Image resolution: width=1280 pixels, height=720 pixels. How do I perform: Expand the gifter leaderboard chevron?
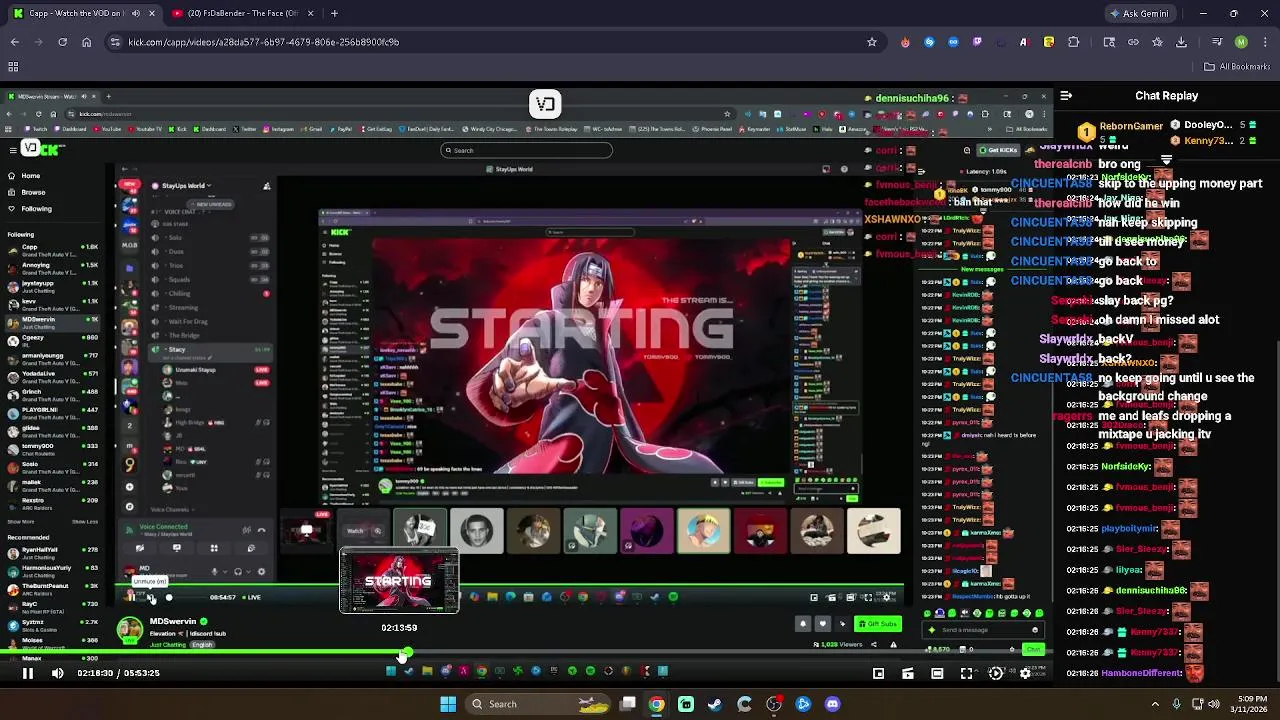click(x=1166, y=160)
